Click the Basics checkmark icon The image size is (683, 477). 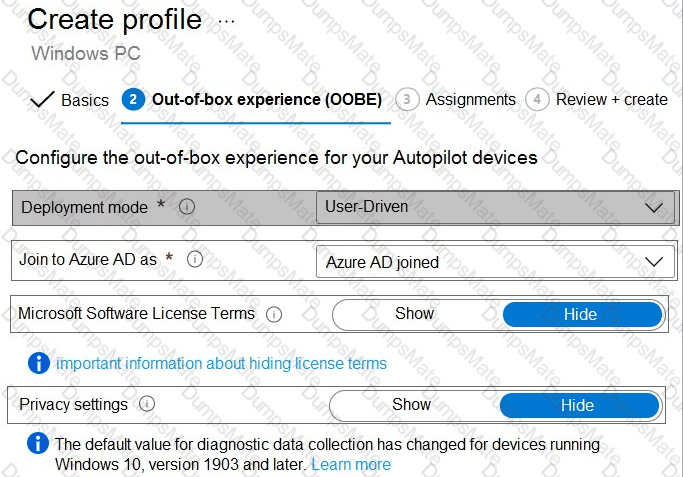(42, 100)
